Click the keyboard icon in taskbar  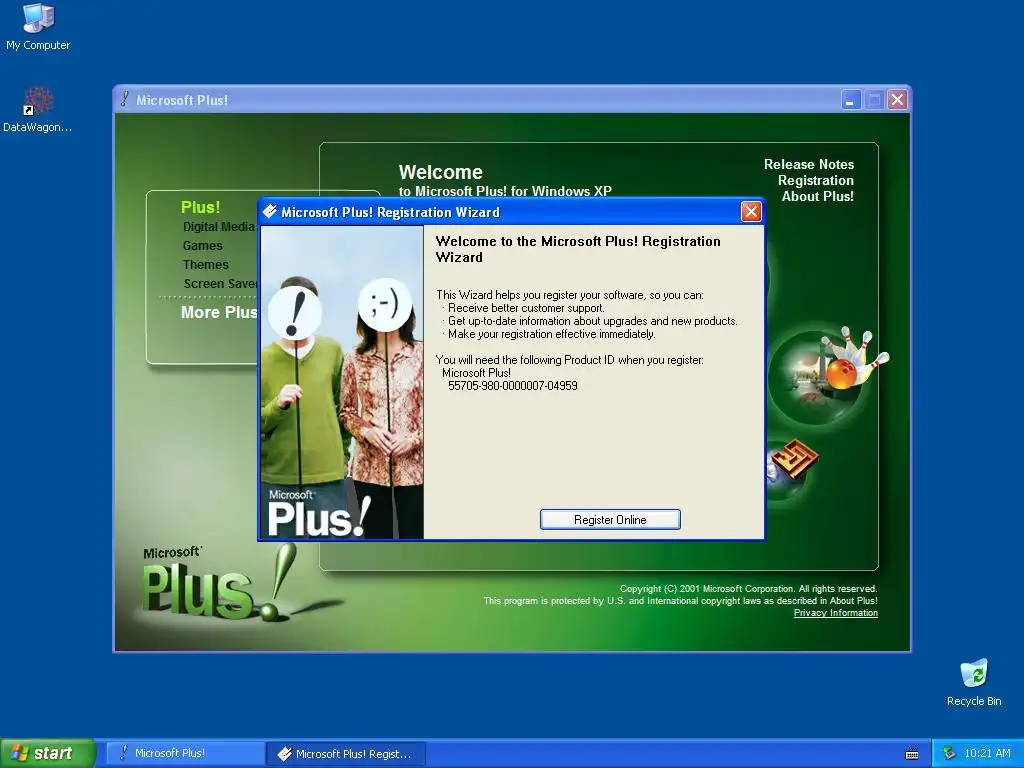[x=912, y=754]
